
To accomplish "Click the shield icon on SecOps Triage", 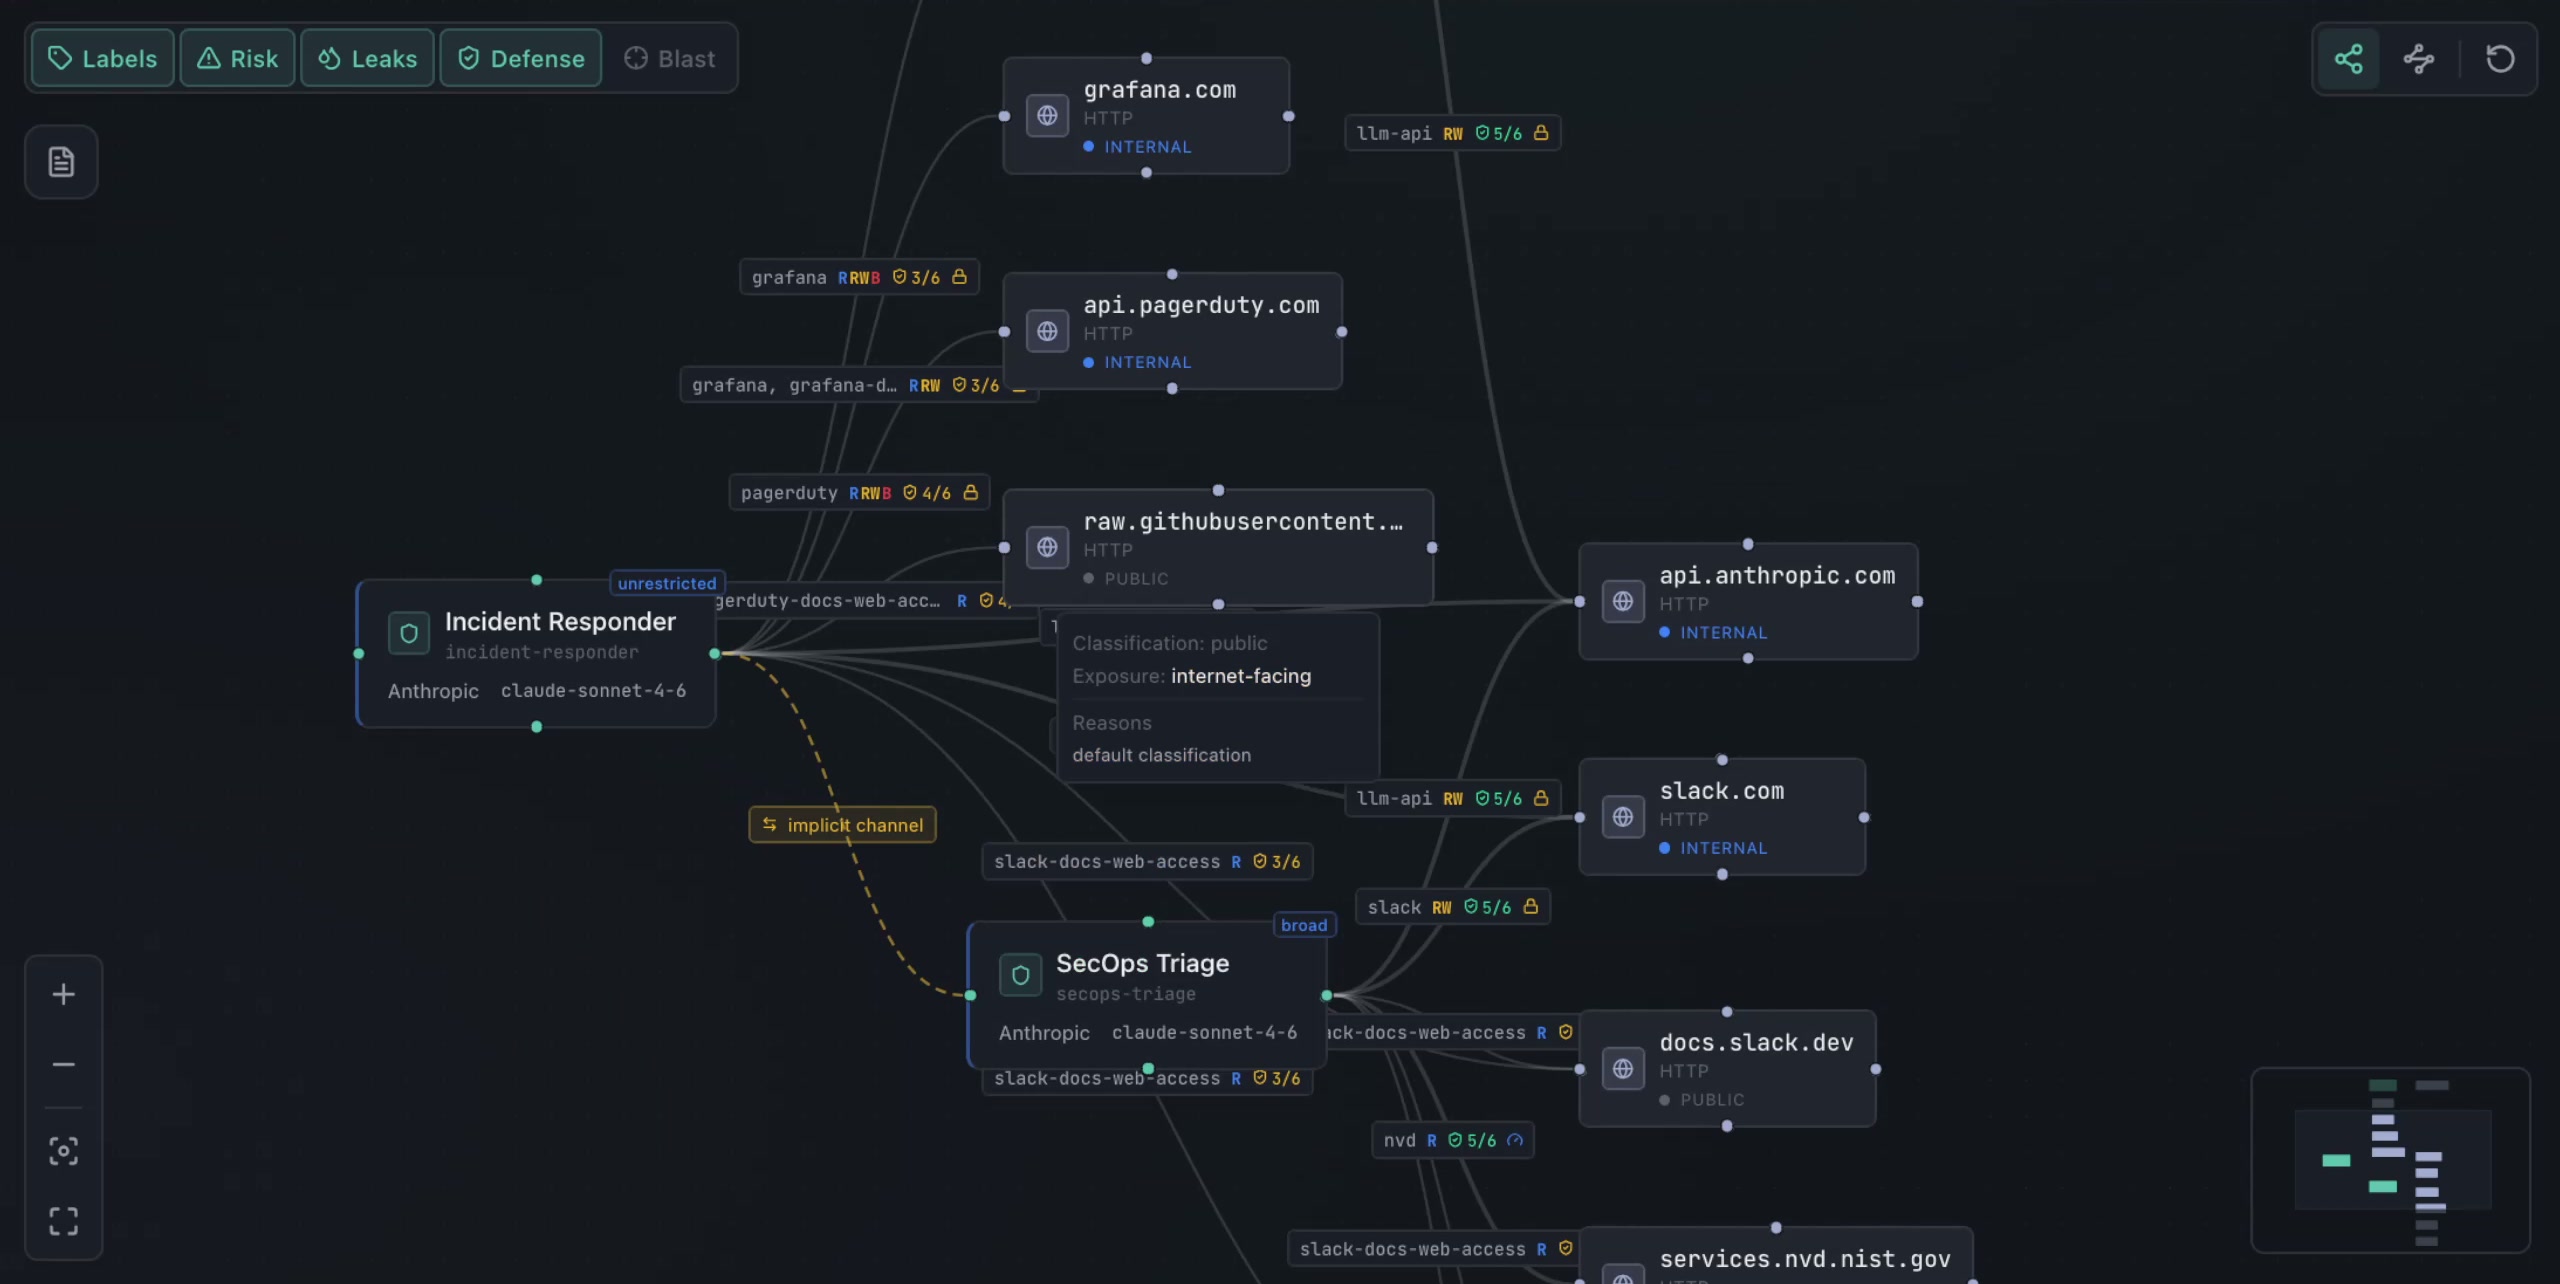I will coord(1019,975).
